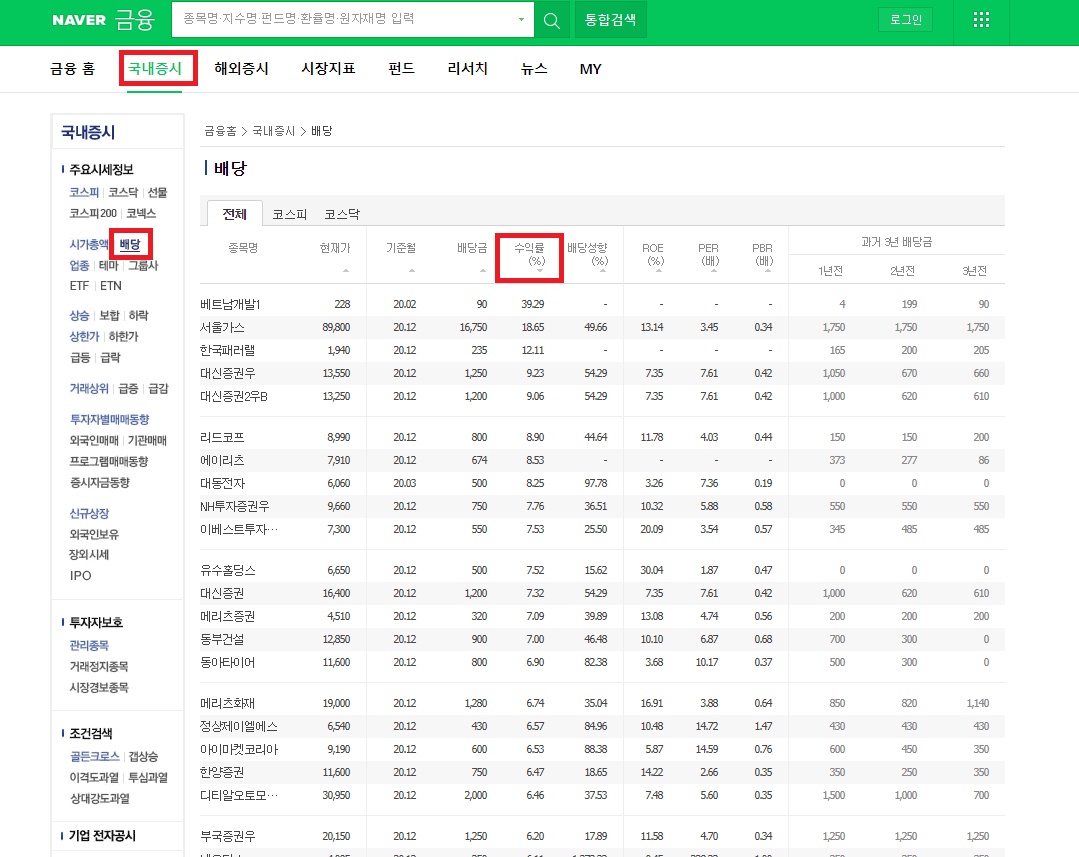Screen dimensions: 1079x857
Task: Open 테마 in the sidebar
Action: coord(109,265)
